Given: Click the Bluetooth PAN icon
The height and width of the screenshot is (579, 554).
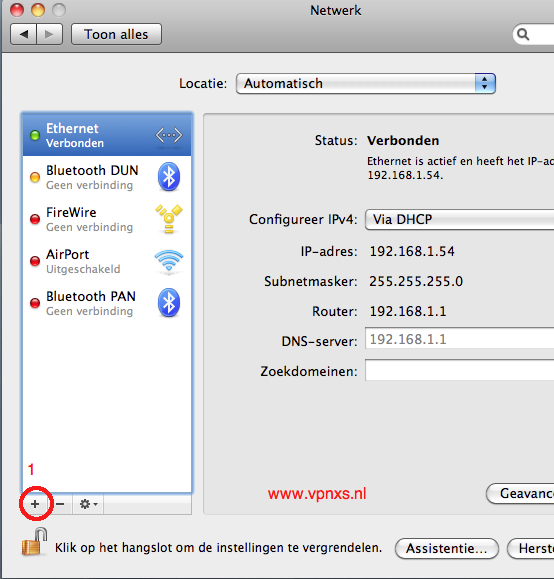Looking at the screenshot, I should point(169,303).
